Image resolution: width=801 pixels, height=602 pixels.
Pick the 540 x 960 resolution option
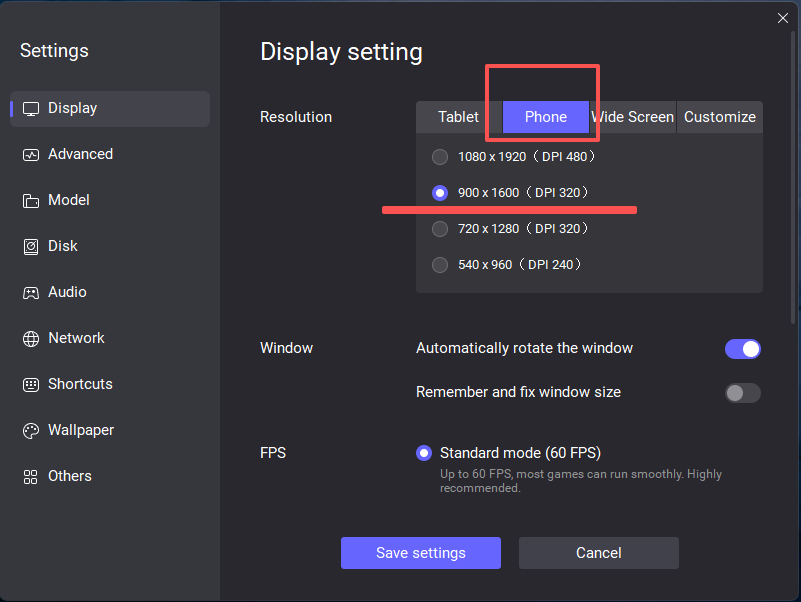pyautogui.click(x=440, y=265)
